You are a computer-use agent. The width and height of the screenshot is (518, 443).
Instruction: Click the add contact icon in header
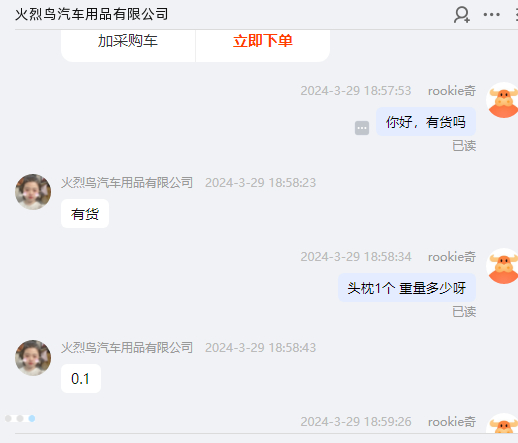click(x=462, y=15)
